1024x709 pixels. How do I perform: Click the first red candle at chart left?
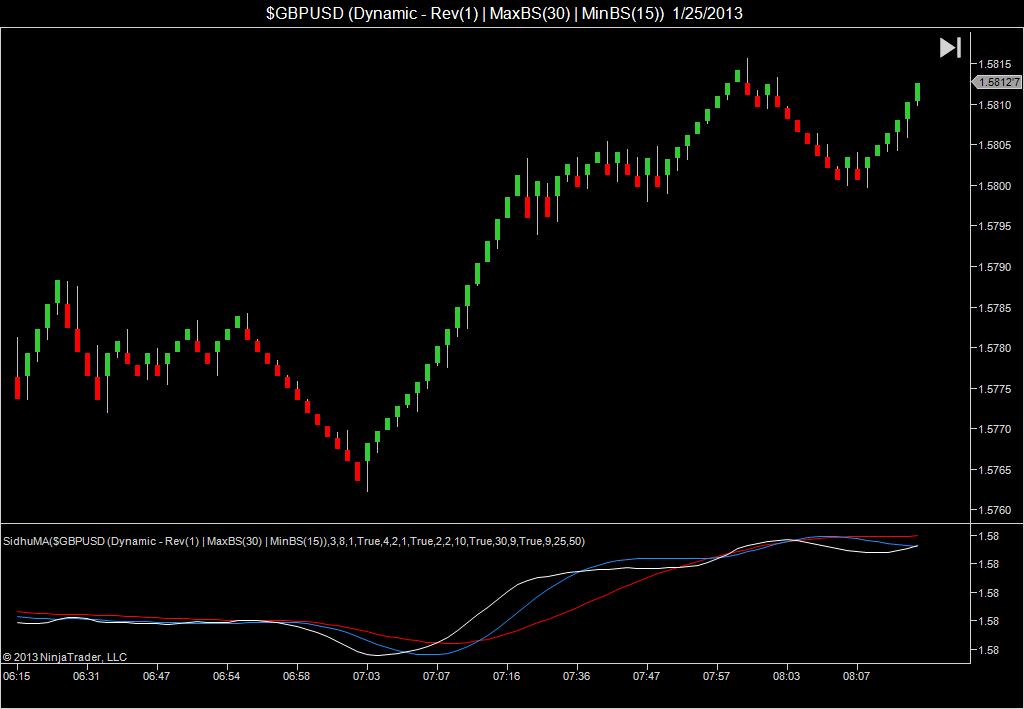pyautogui.click(x=18, y=388)
